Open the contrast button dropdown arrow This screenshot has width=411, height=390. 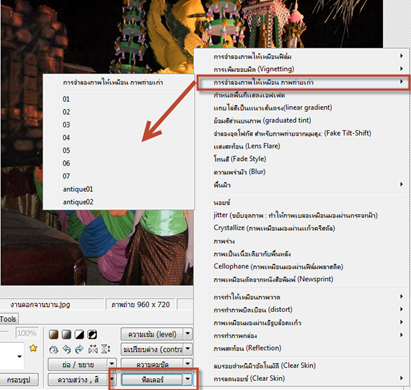click(x=188, y=349)
